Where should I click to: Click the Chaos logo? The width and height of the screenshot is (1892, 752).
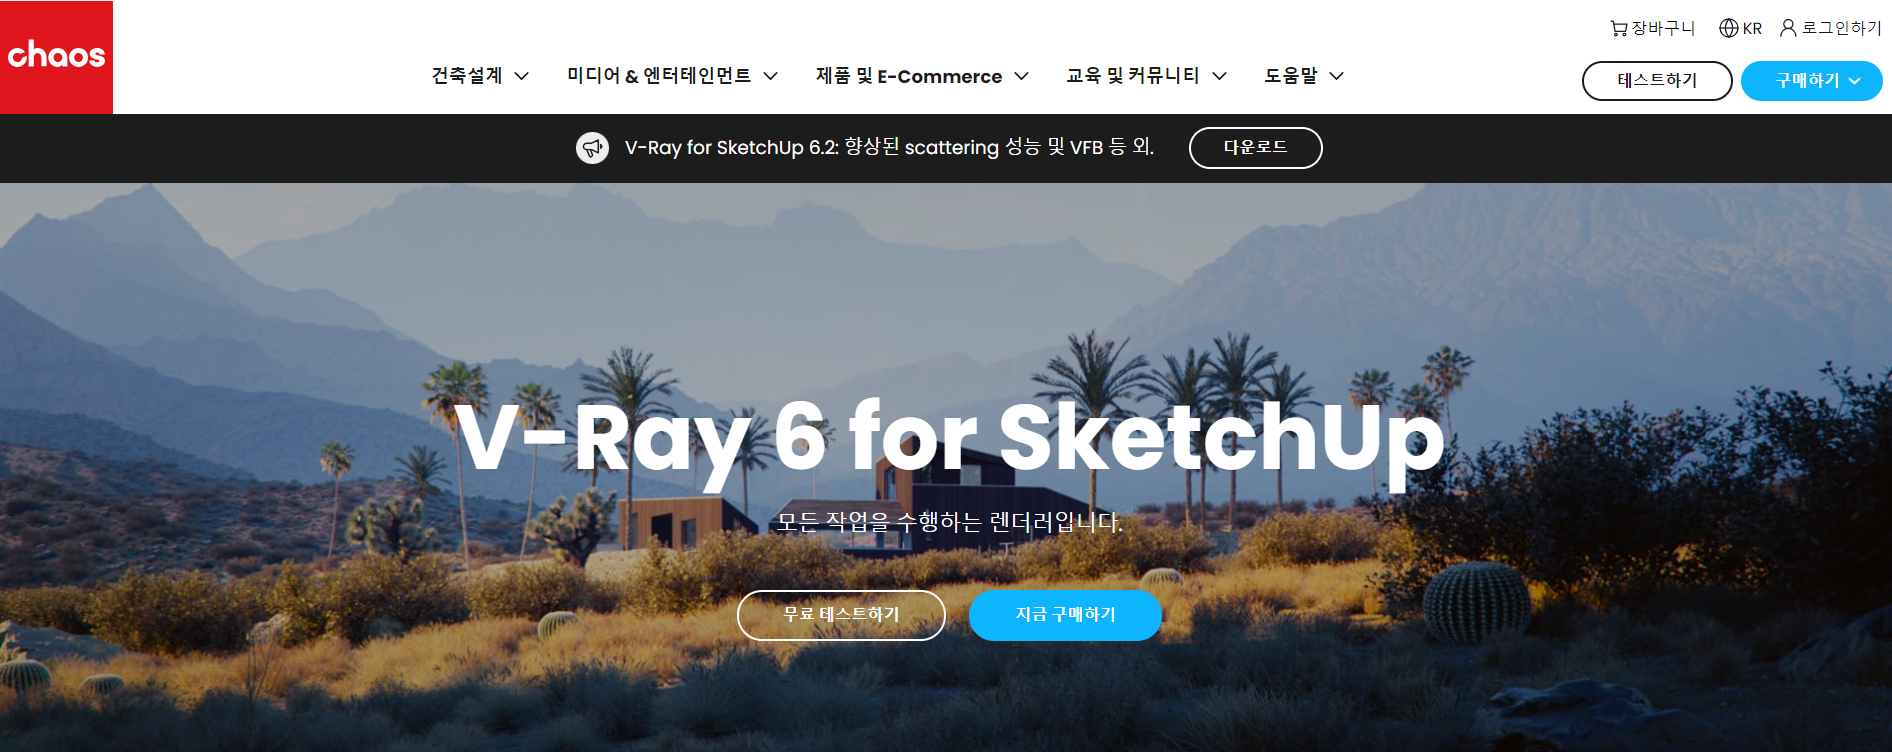click(56, 56)
